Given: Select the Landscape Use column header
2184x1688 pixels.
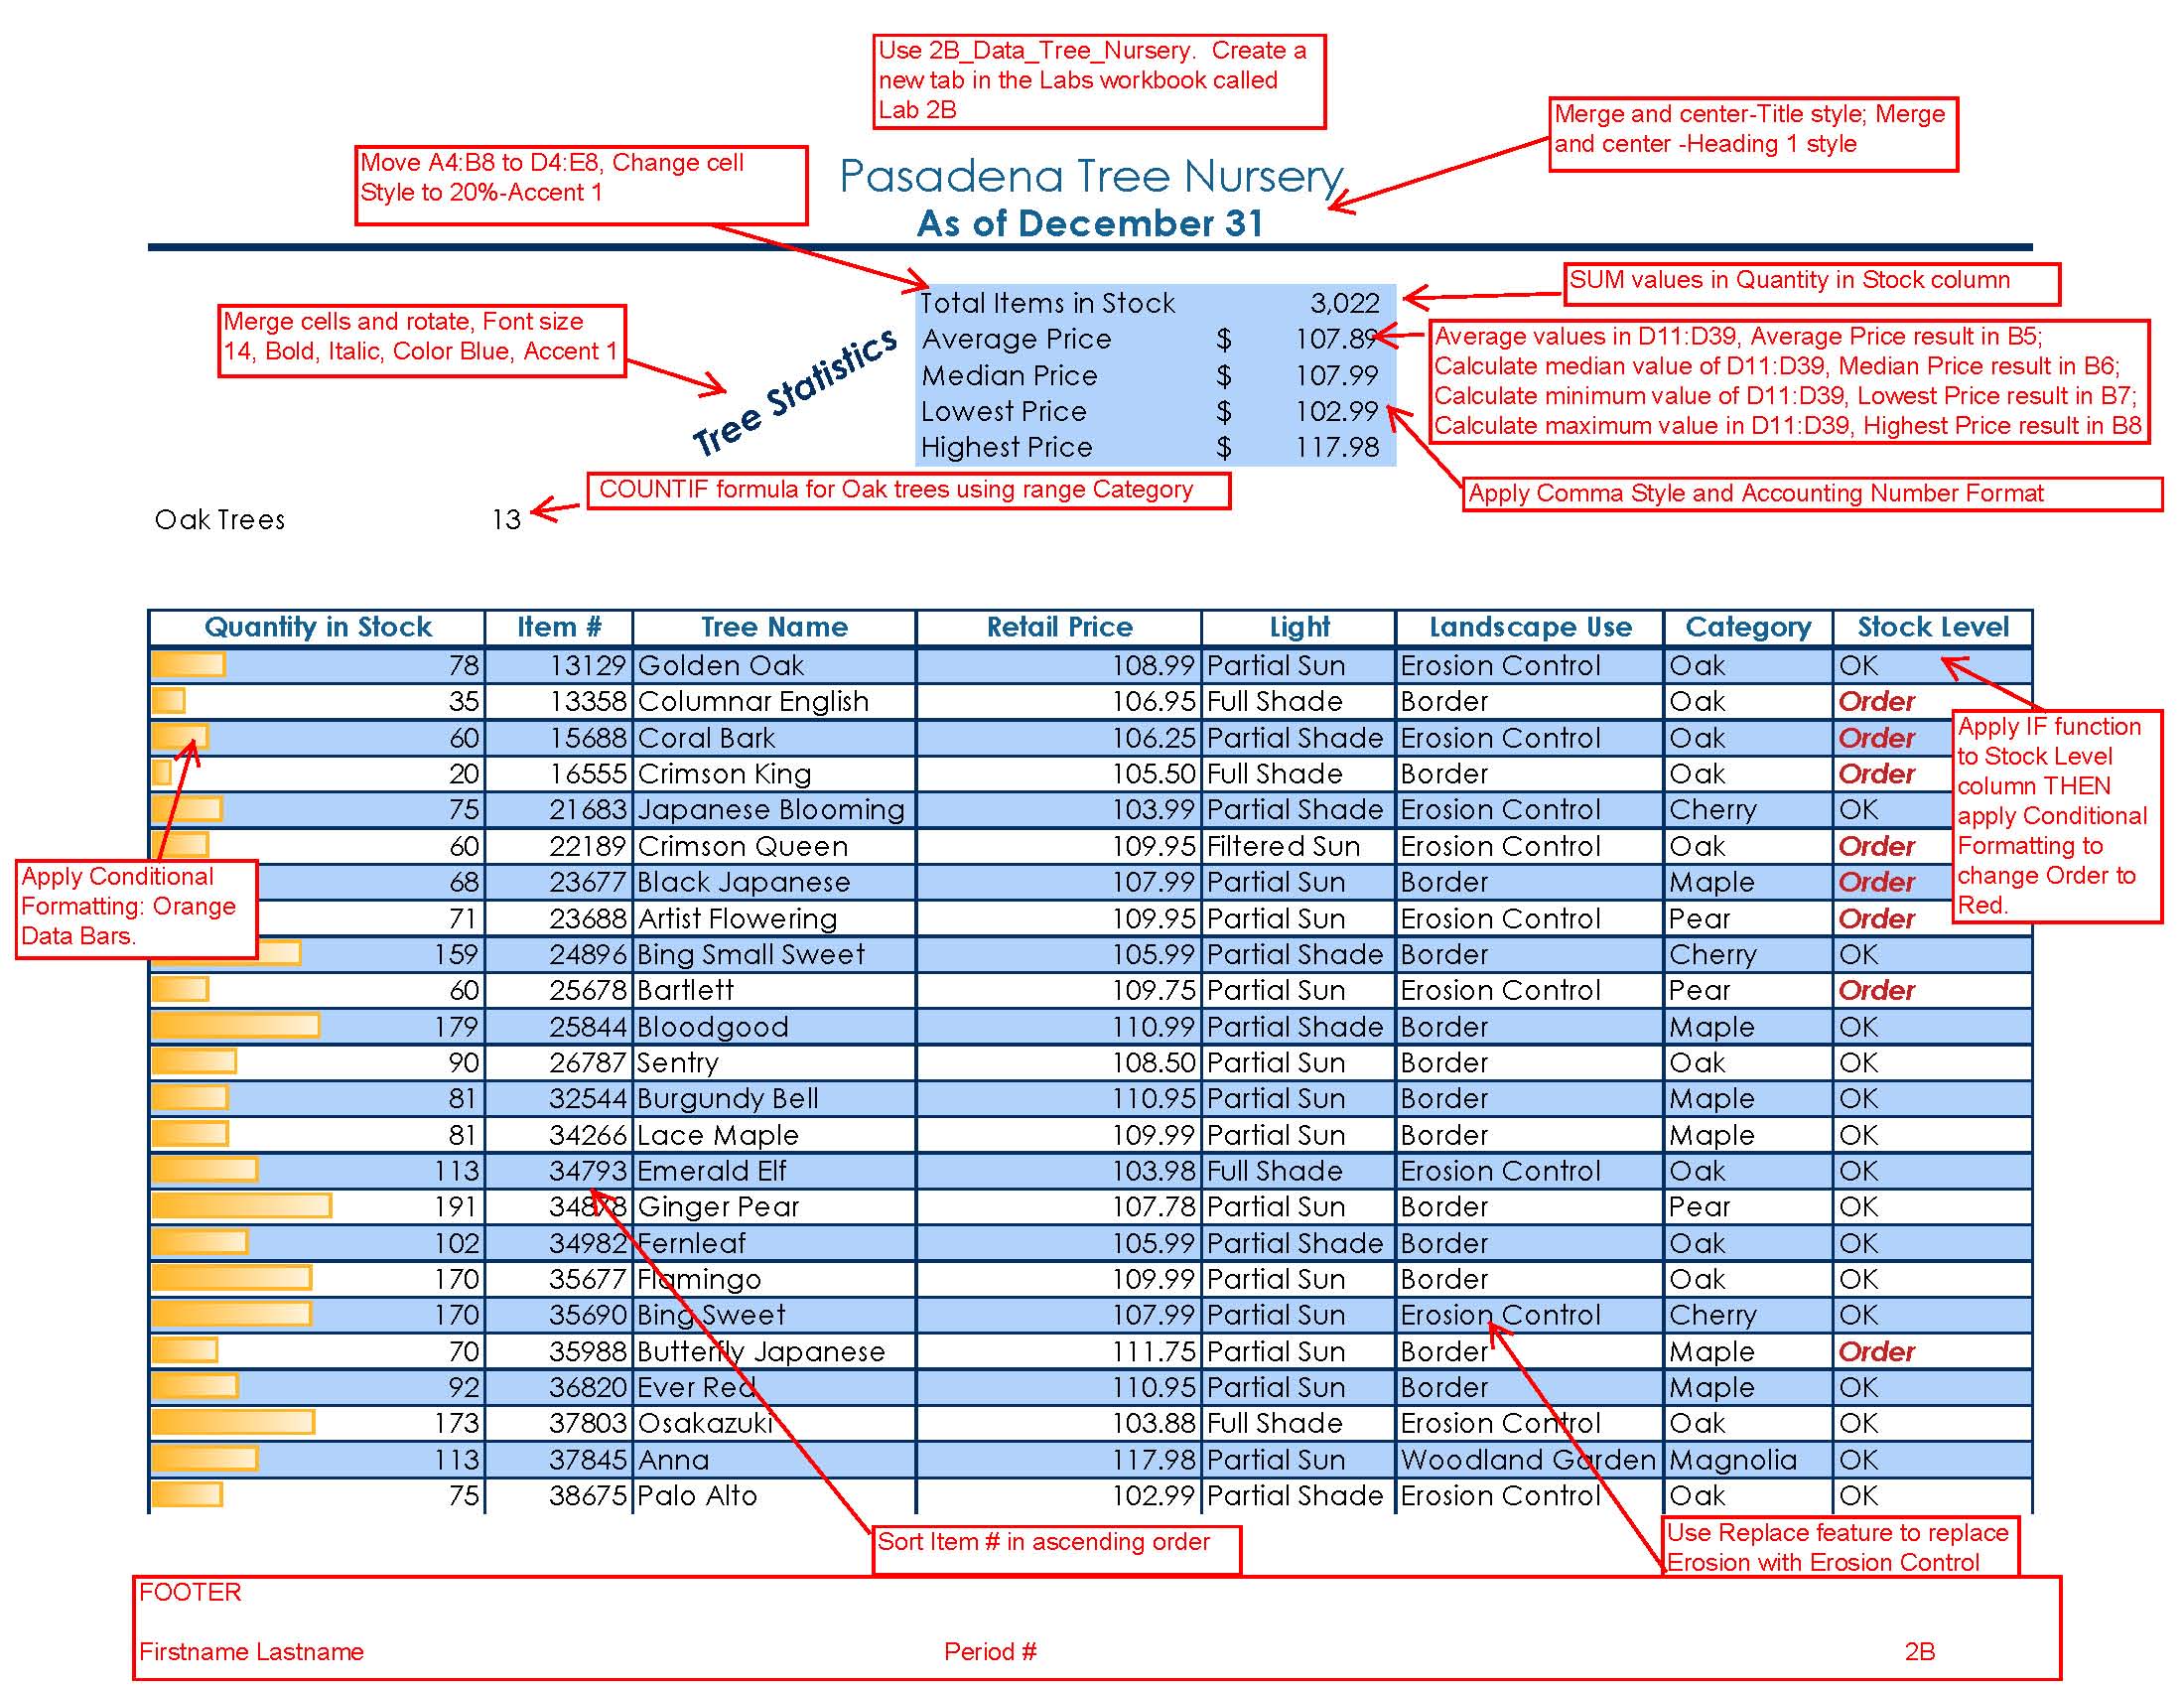Looking at the screenshot, I should (1530, 627).
